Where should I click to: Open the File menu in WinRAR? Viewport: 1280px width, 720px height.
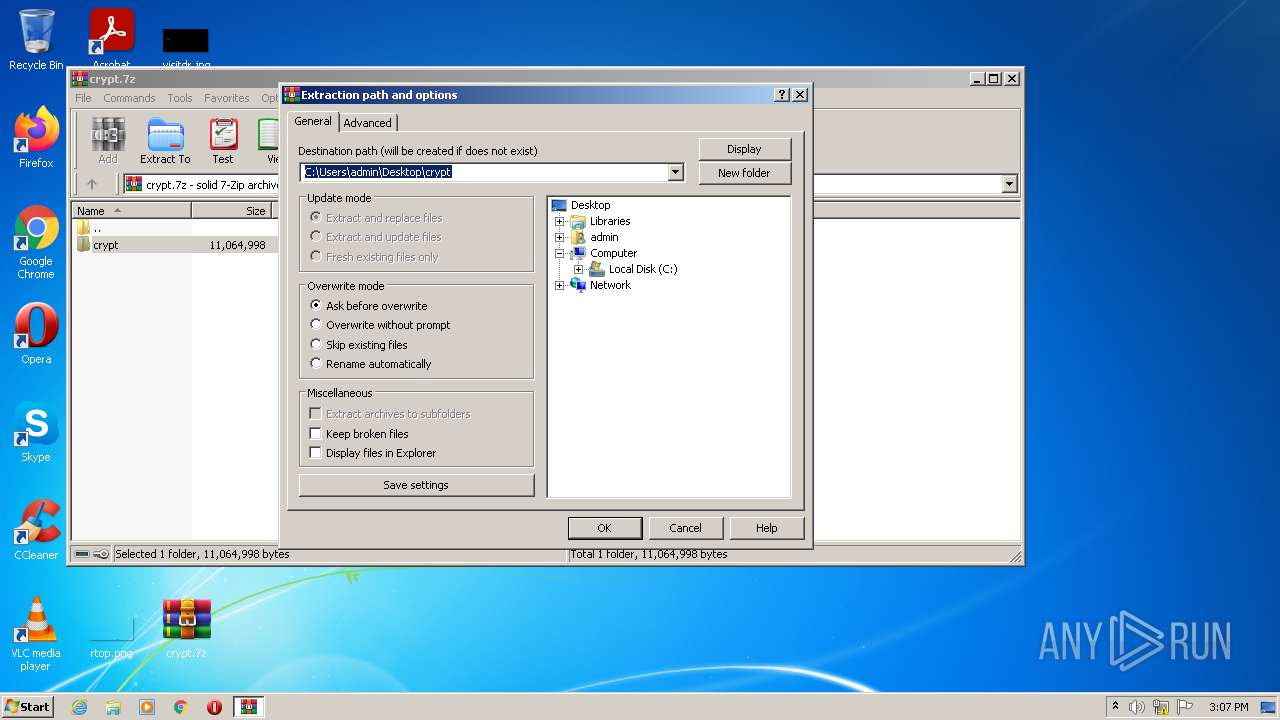point(83,98)
